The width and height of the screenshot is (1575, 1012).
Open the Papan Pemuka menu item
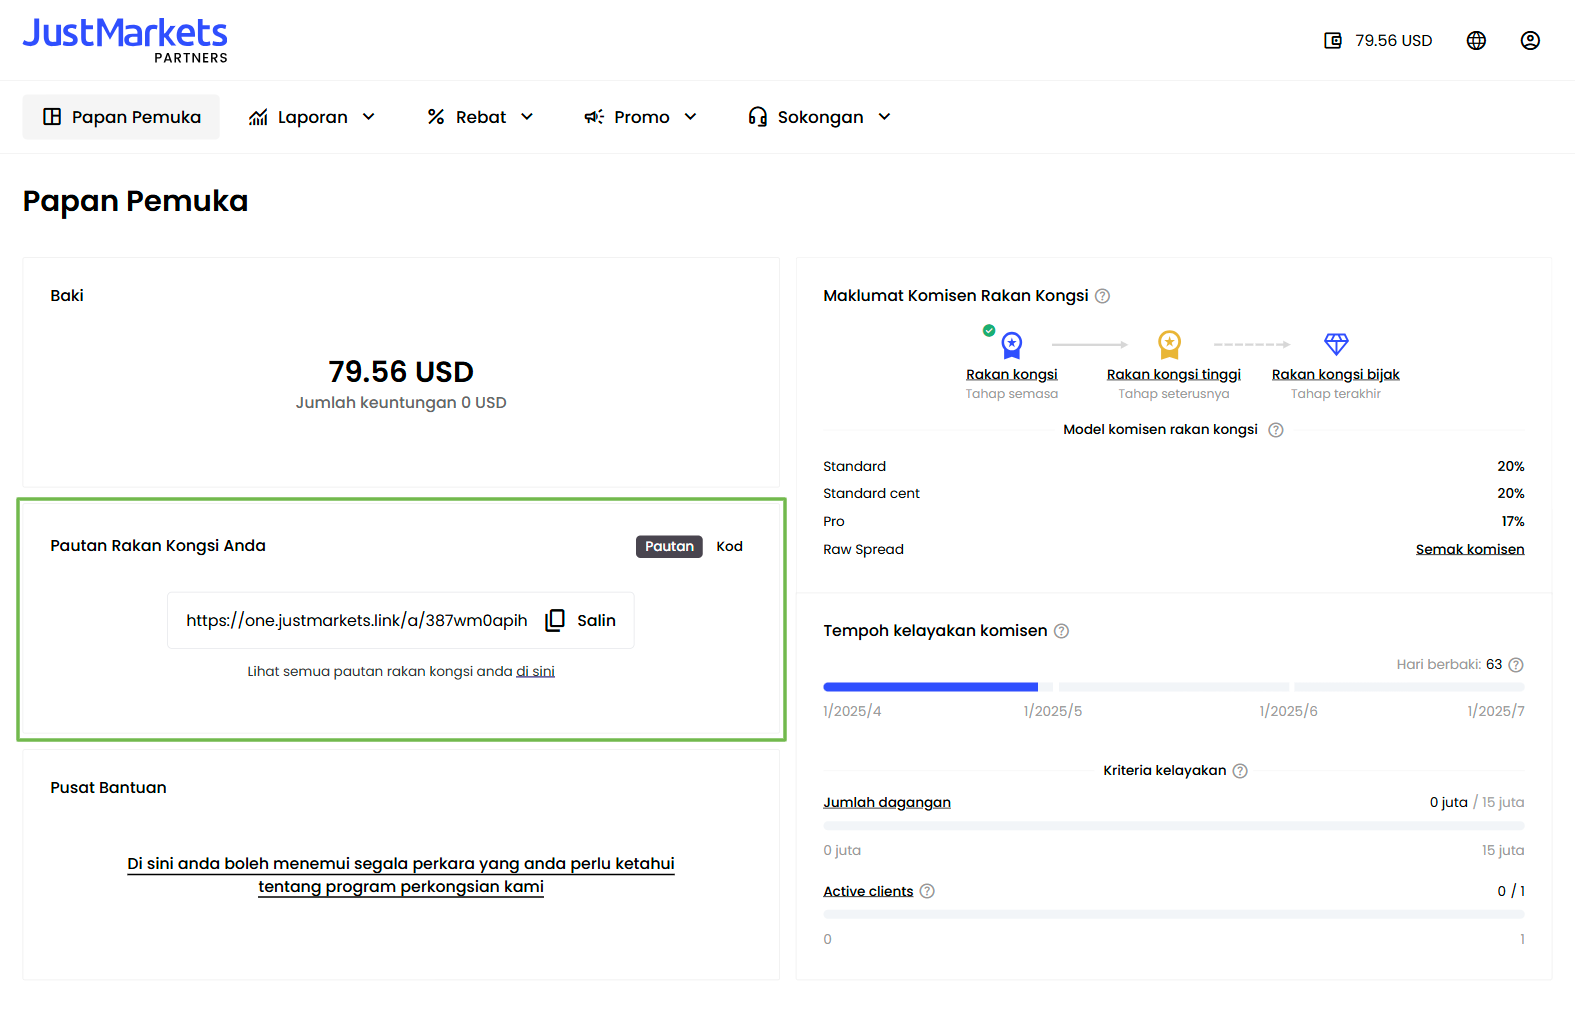[x=121, y=117]
